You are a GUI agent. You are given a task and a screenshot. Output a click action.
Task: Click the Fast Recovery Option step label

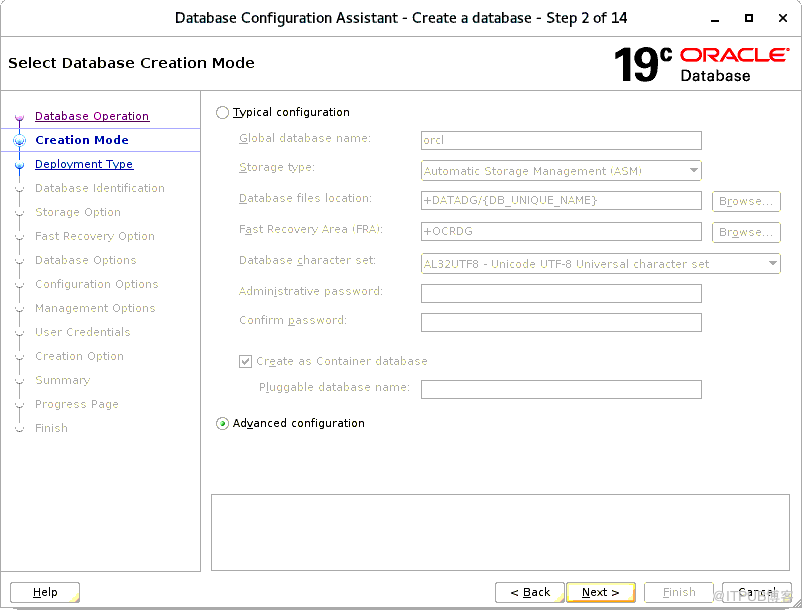[95, 236]
